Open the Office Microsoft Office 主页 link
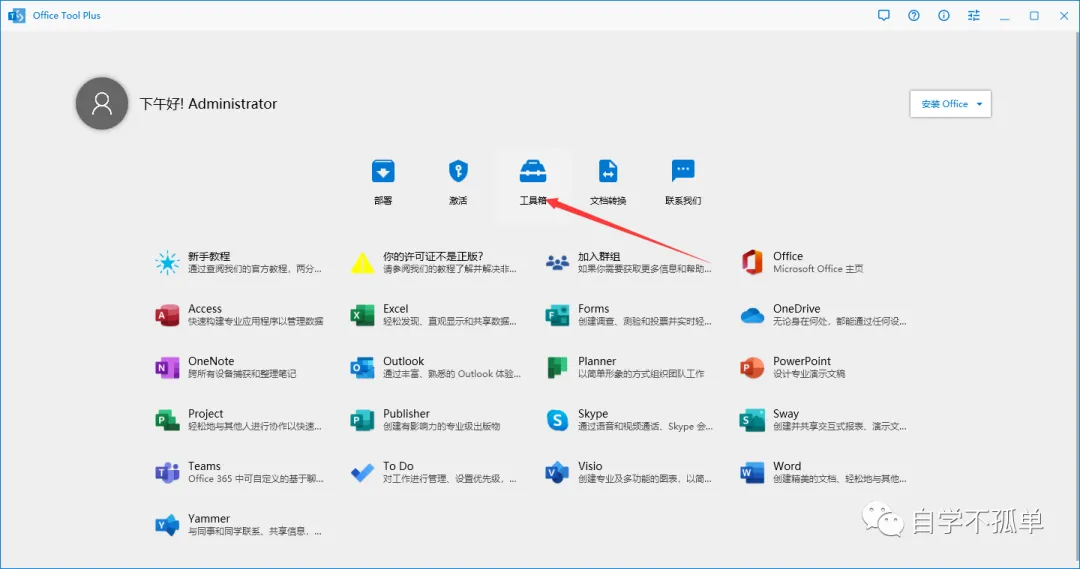Viewport: 1080px width, 569px height. point(803,262)
